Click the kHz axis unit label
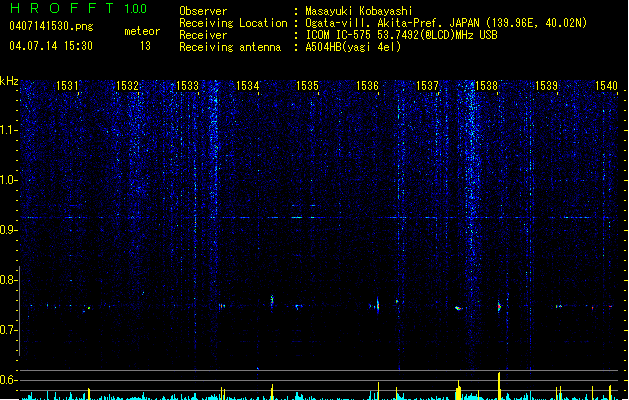 point(9,81)
